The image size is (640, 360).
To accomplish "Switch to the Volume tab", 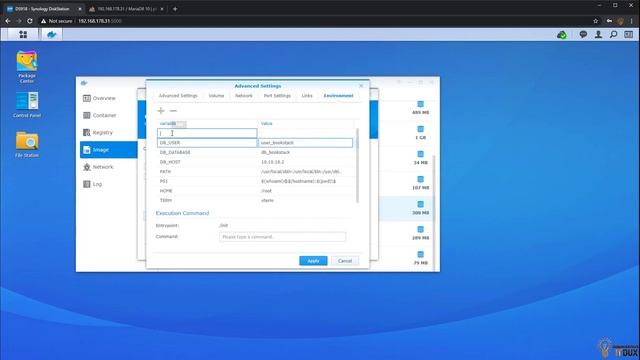I will [216, 96].
